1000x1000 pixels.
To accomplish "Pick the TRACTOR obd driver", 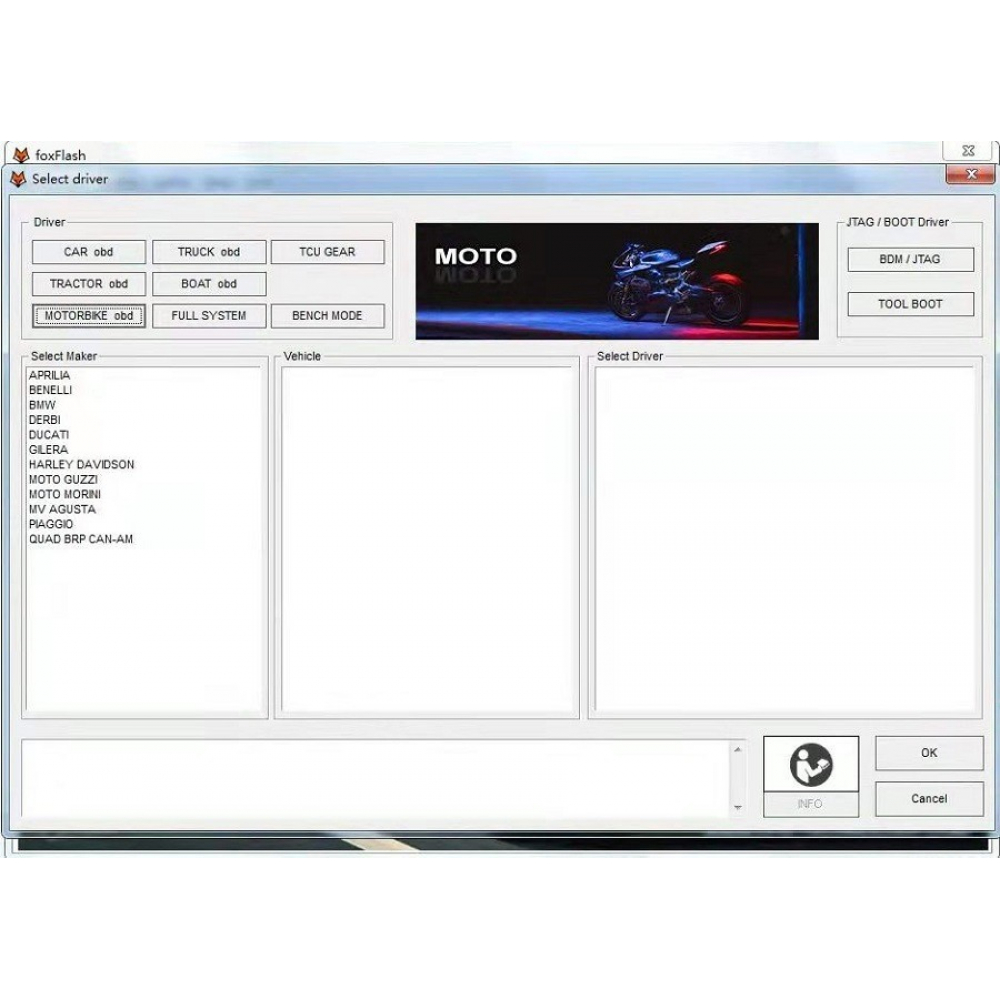I will 89,284.
